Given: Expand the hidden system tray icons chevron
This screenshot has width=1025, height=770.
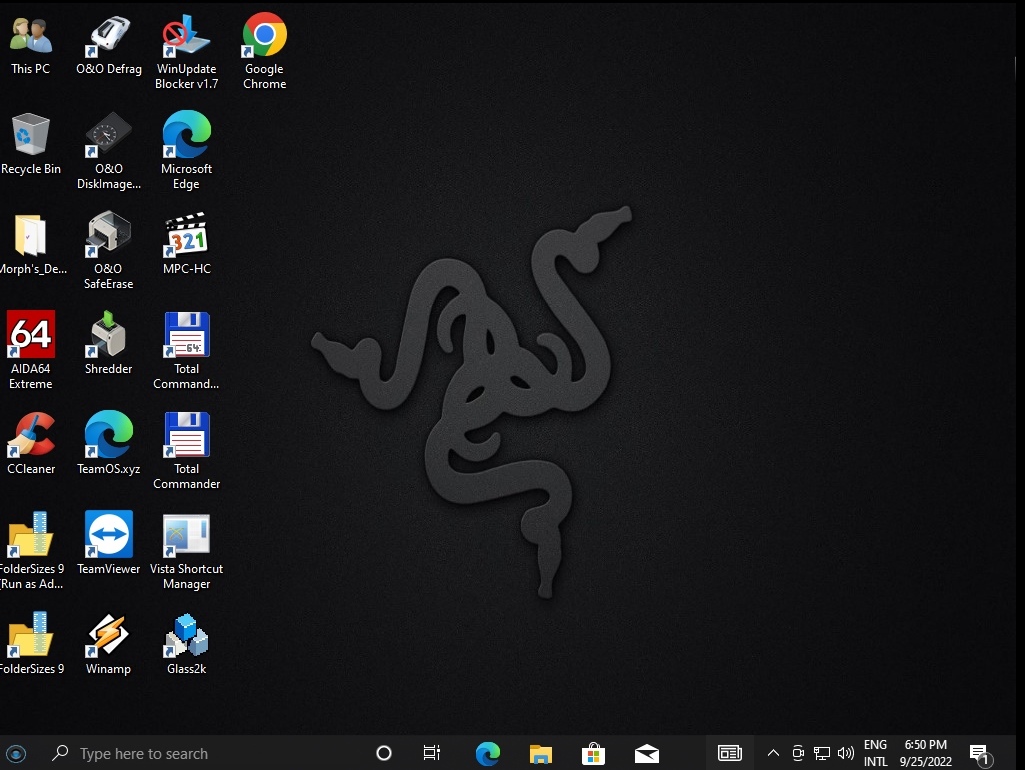Looking at the screenshot, I should pyautogui.click(x=773, y=753).
